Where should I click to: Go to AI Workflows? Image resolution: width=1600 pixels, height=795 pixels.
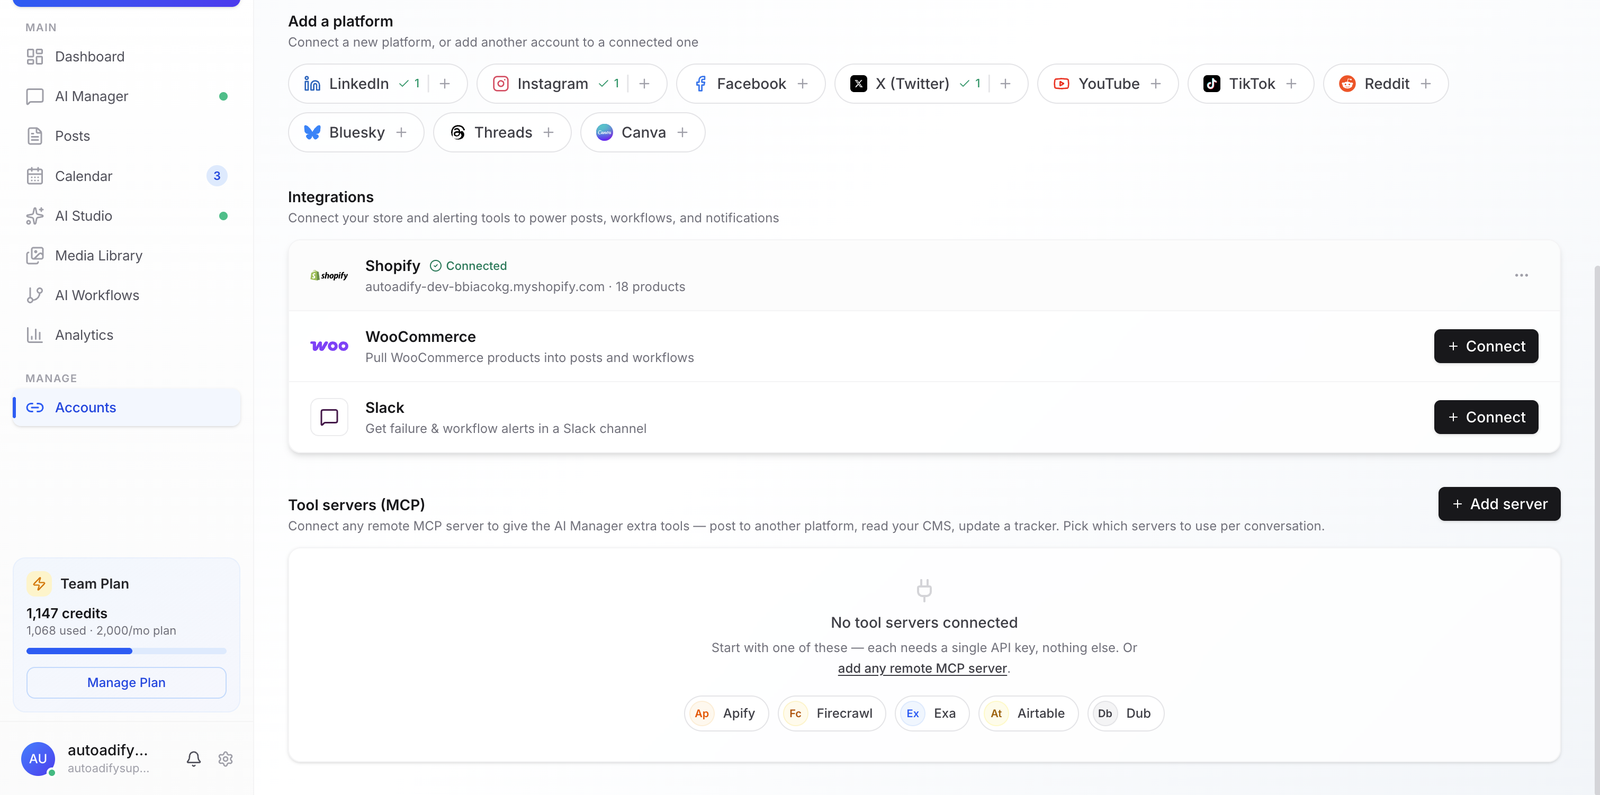coord(126,295)
